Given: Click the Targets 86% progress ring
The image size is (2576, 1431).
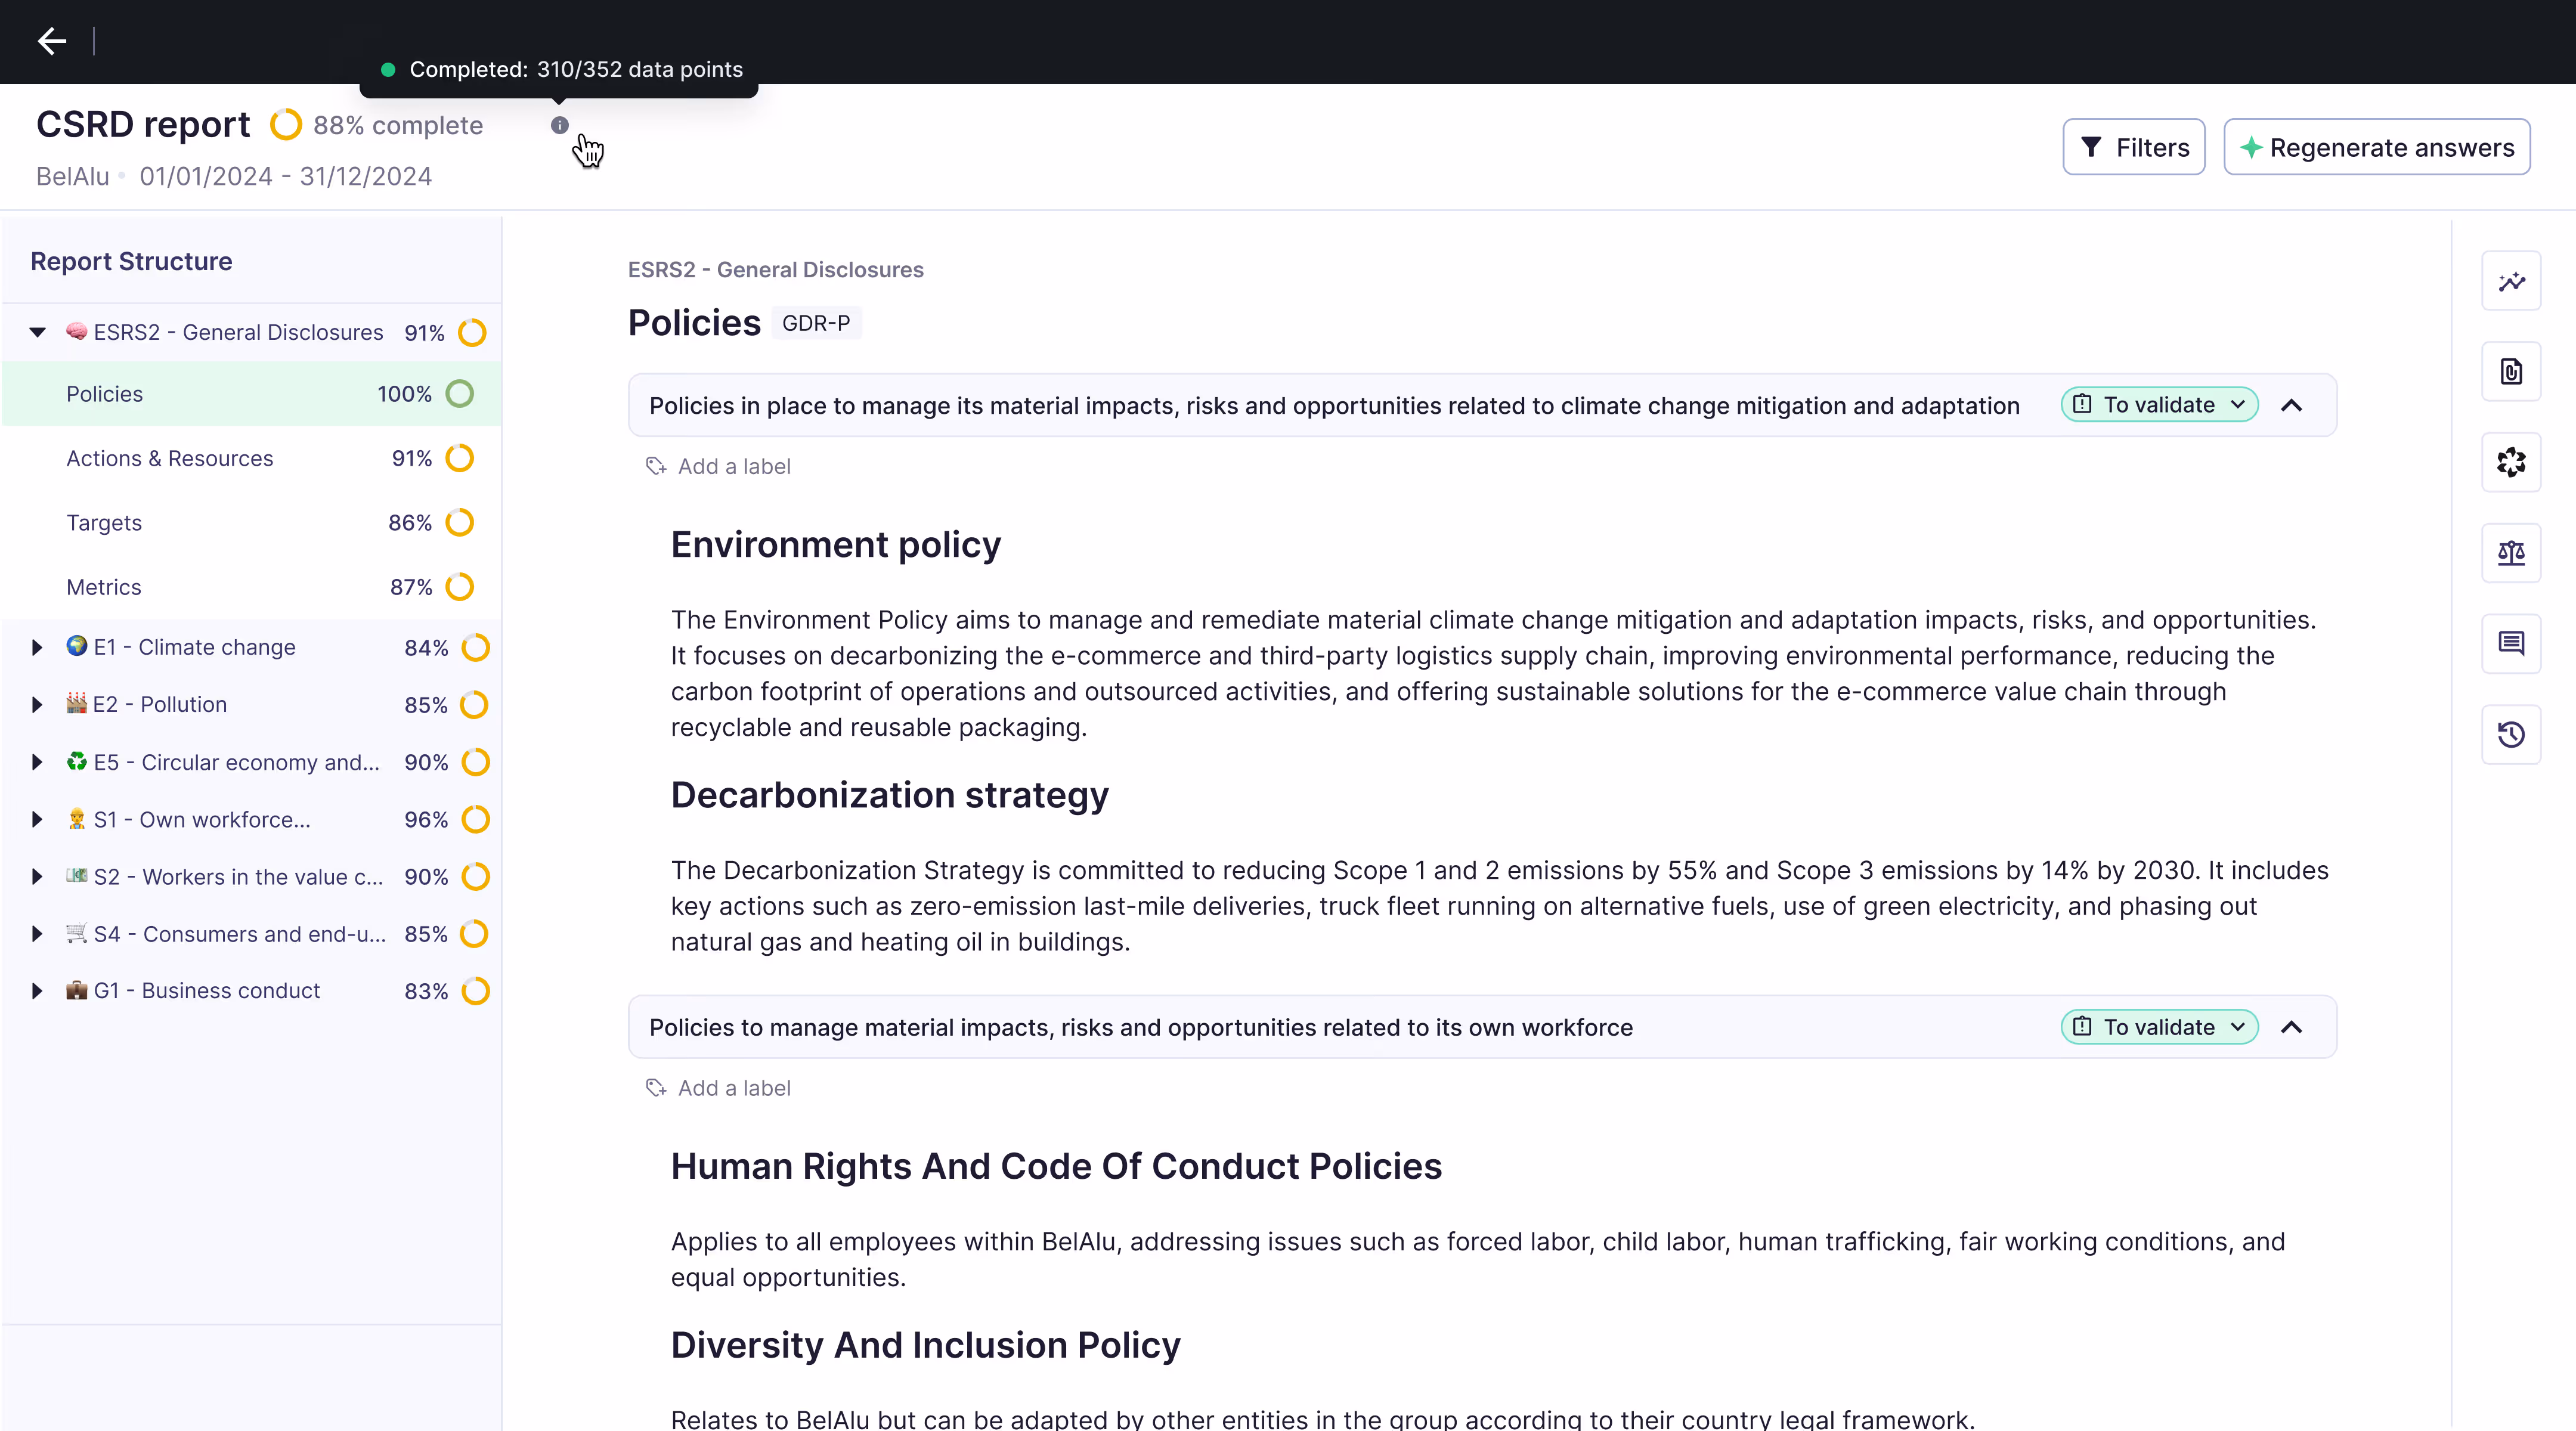Looking at the screenshot, I should click(x=460, y=522).
